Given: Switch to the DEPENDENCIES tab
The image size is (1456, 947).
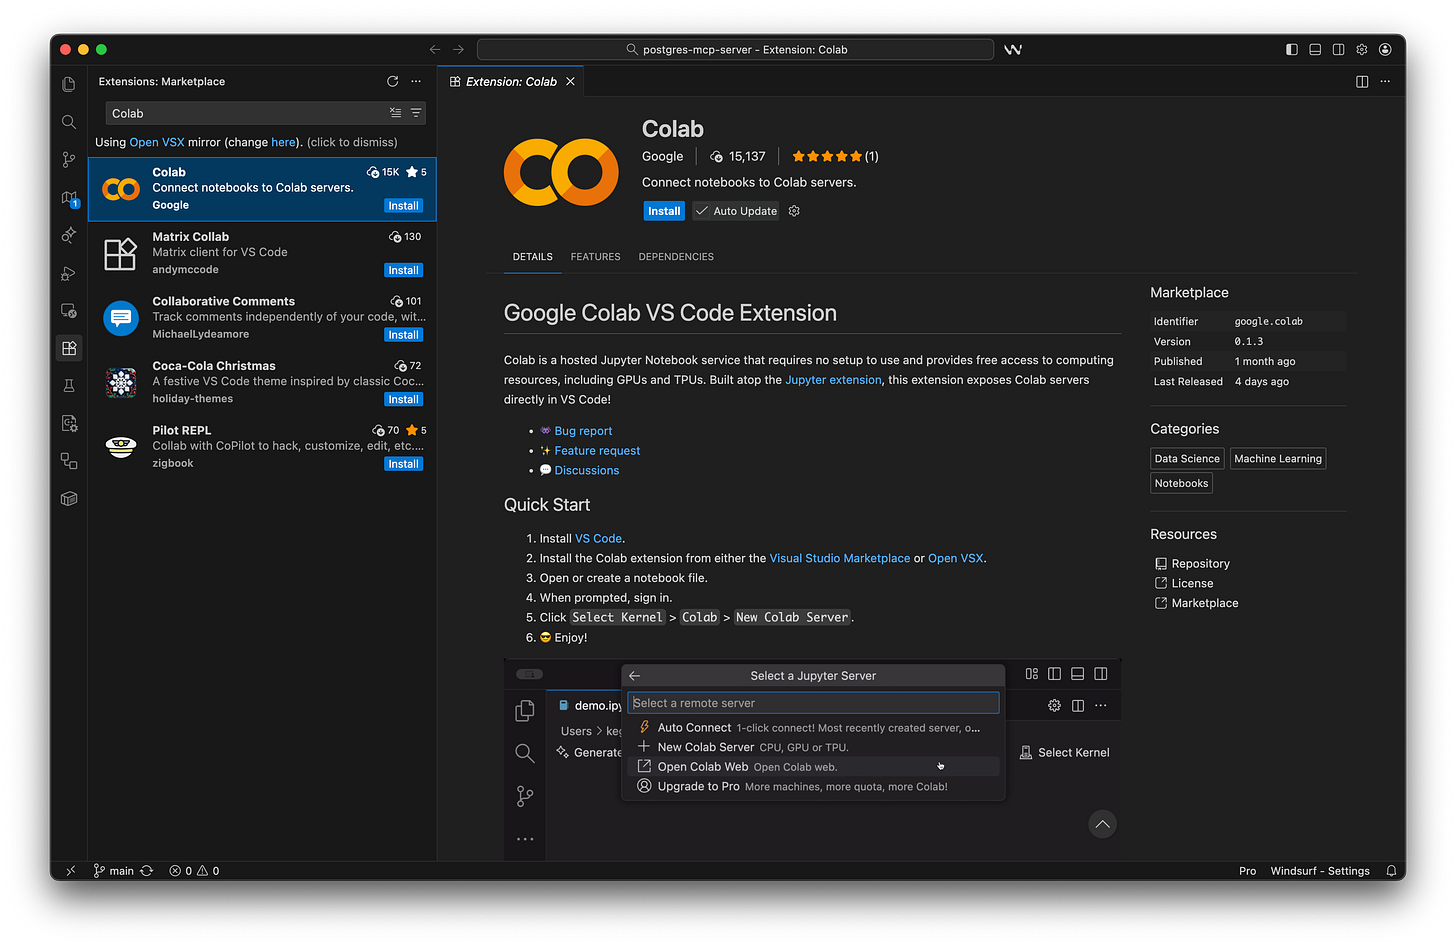Looking at the screenshot, I should (x=676, y=257).
